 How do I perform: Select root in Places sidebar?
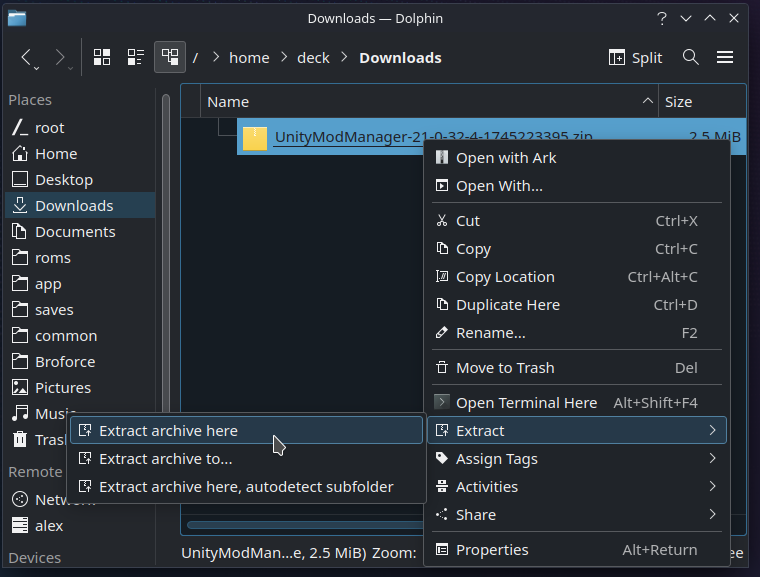[49, 128]
